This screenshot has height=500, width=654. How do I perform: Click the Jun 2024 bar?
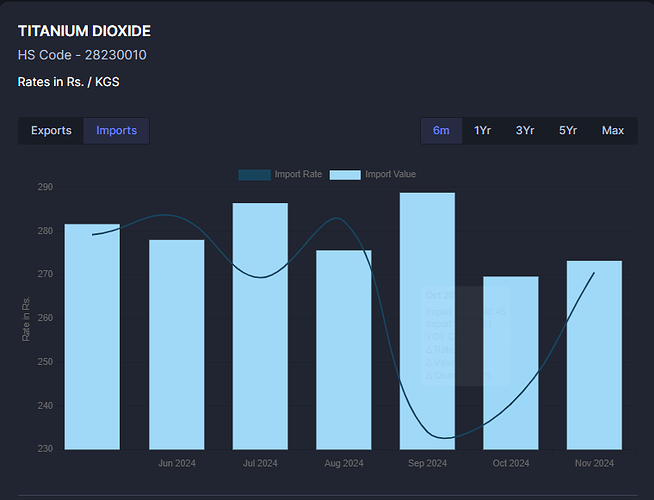tap(177, 344)
